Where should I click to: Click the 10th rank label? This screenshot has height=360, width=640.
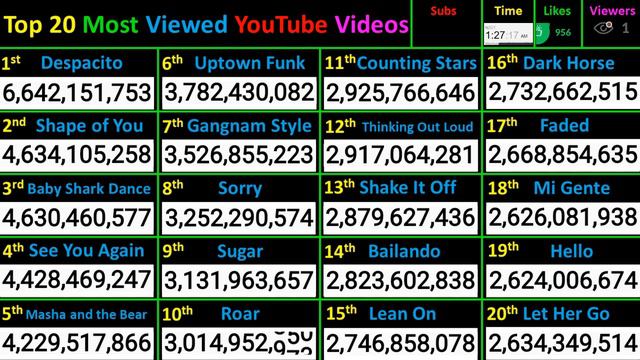[177, 313]
